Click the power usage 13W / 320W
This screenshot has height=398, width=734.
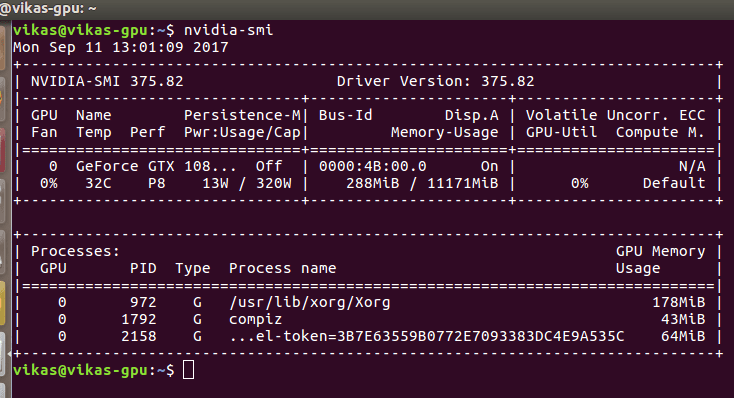click(x=247, y=183)
